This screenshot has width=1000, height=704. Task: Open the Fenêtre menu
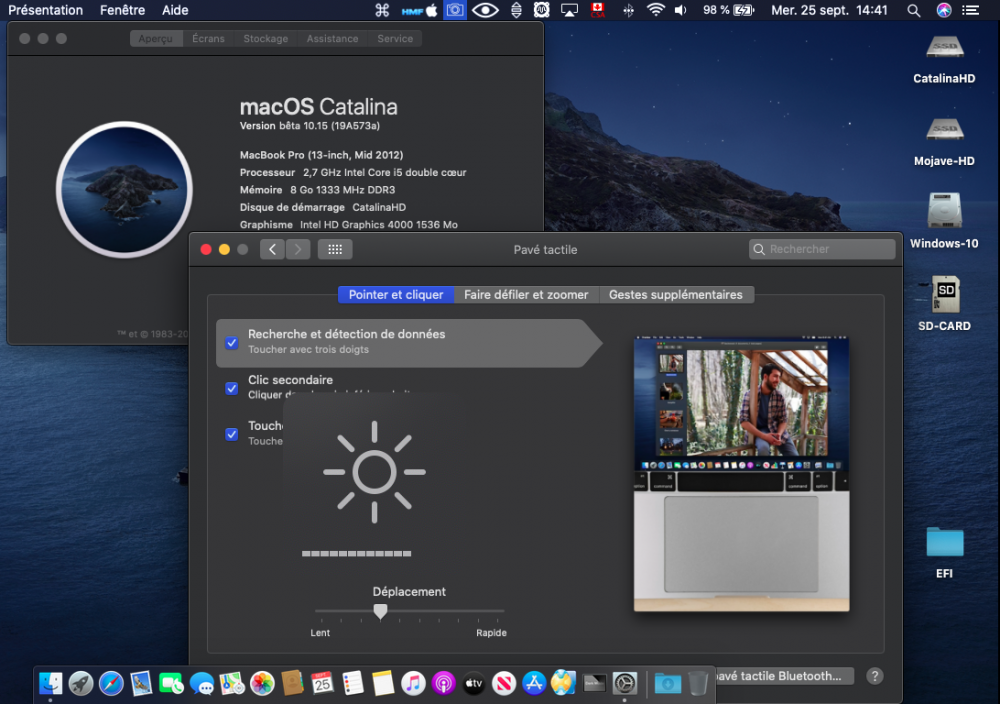122,10
